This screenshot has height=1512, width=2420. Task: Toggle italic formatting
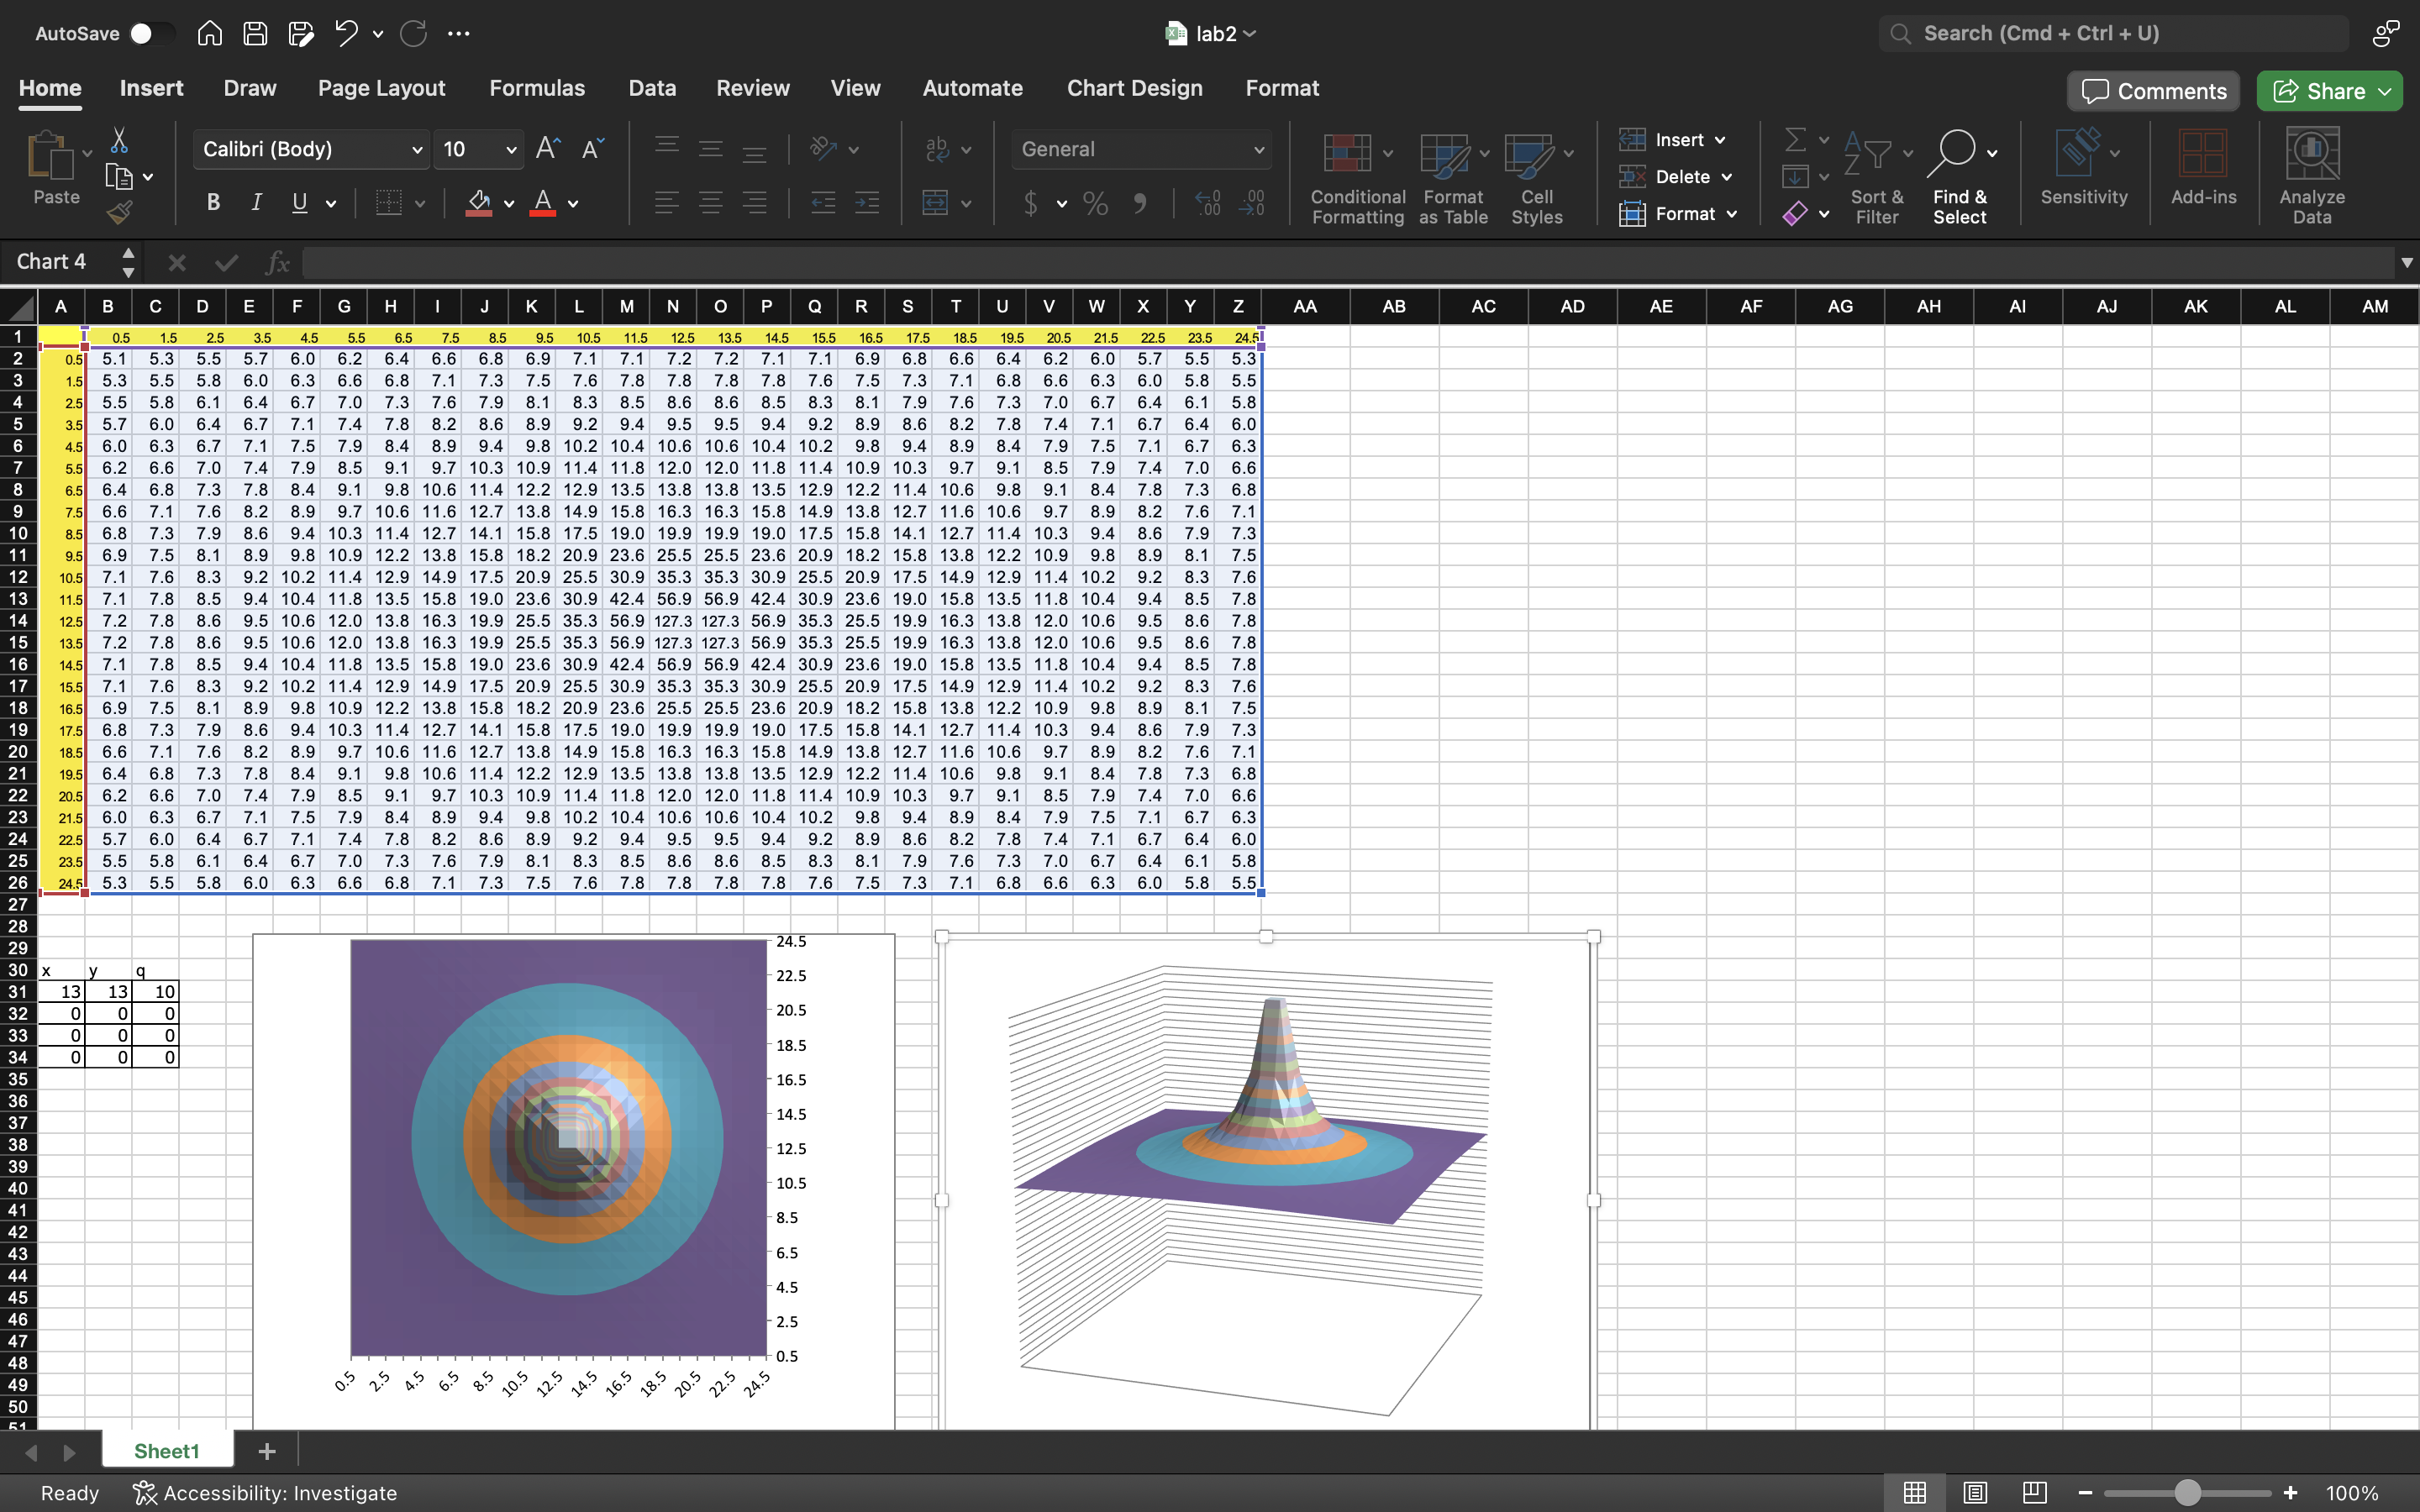pyautogui.click(x=256, y=202)
